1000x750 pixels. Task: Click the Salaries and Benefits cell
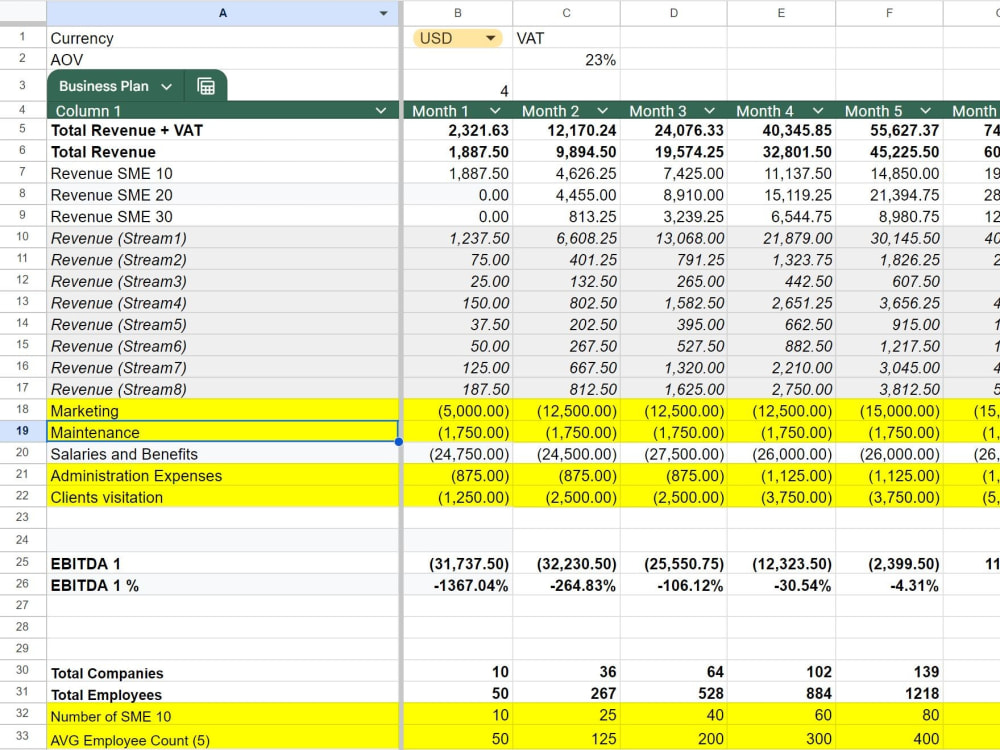(x=223, y=453)
